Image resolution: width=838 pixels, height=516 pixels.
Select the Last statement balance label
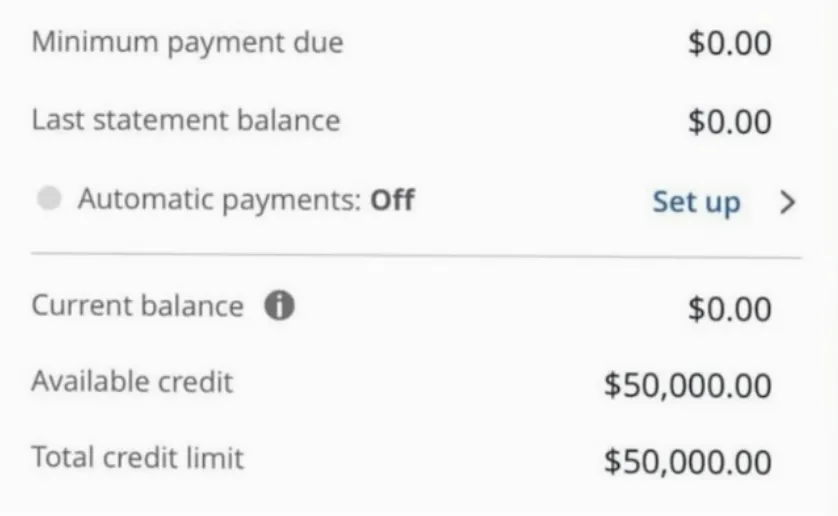click(x=186, y=120)
